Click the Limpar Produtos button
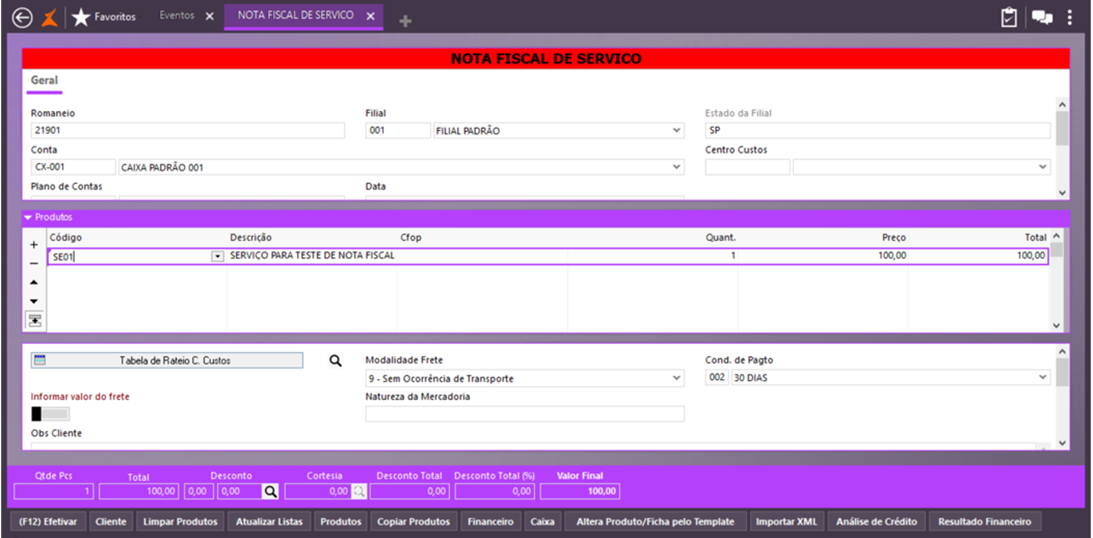 181,521
